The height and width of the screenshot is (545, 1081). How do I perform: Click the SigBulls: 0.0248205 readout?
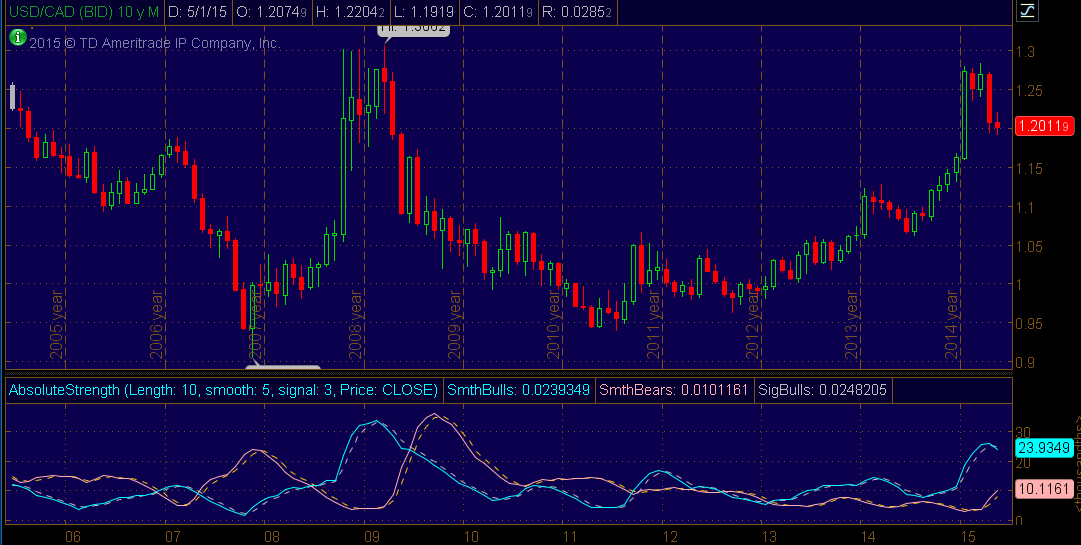pos(822,390)
